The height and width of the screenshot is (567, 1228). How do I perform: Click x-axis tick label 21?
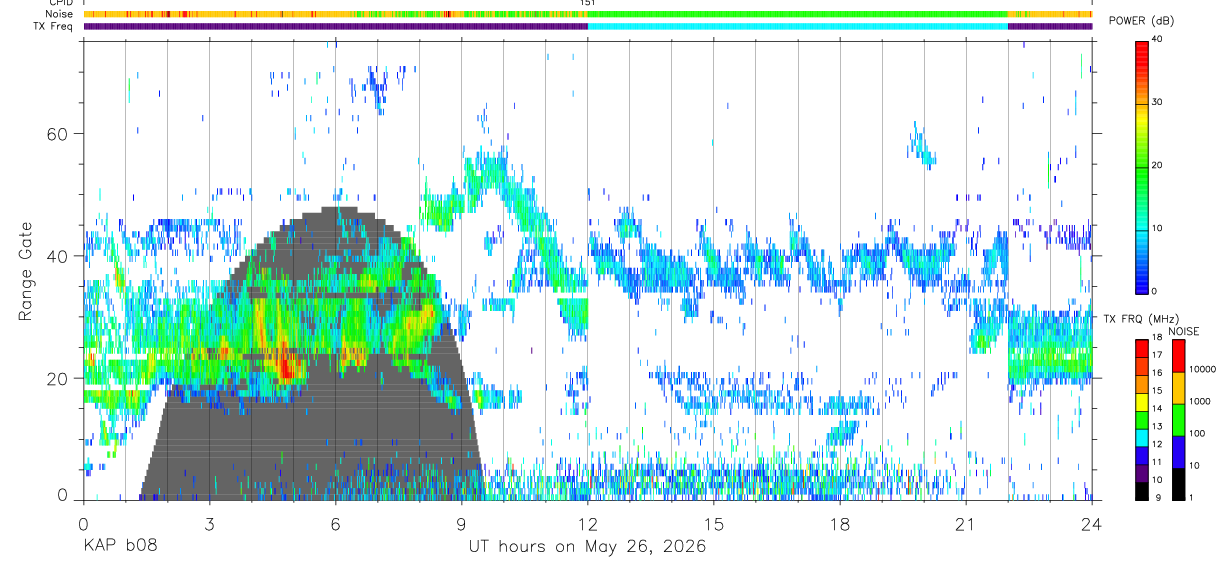coord(966,524)
